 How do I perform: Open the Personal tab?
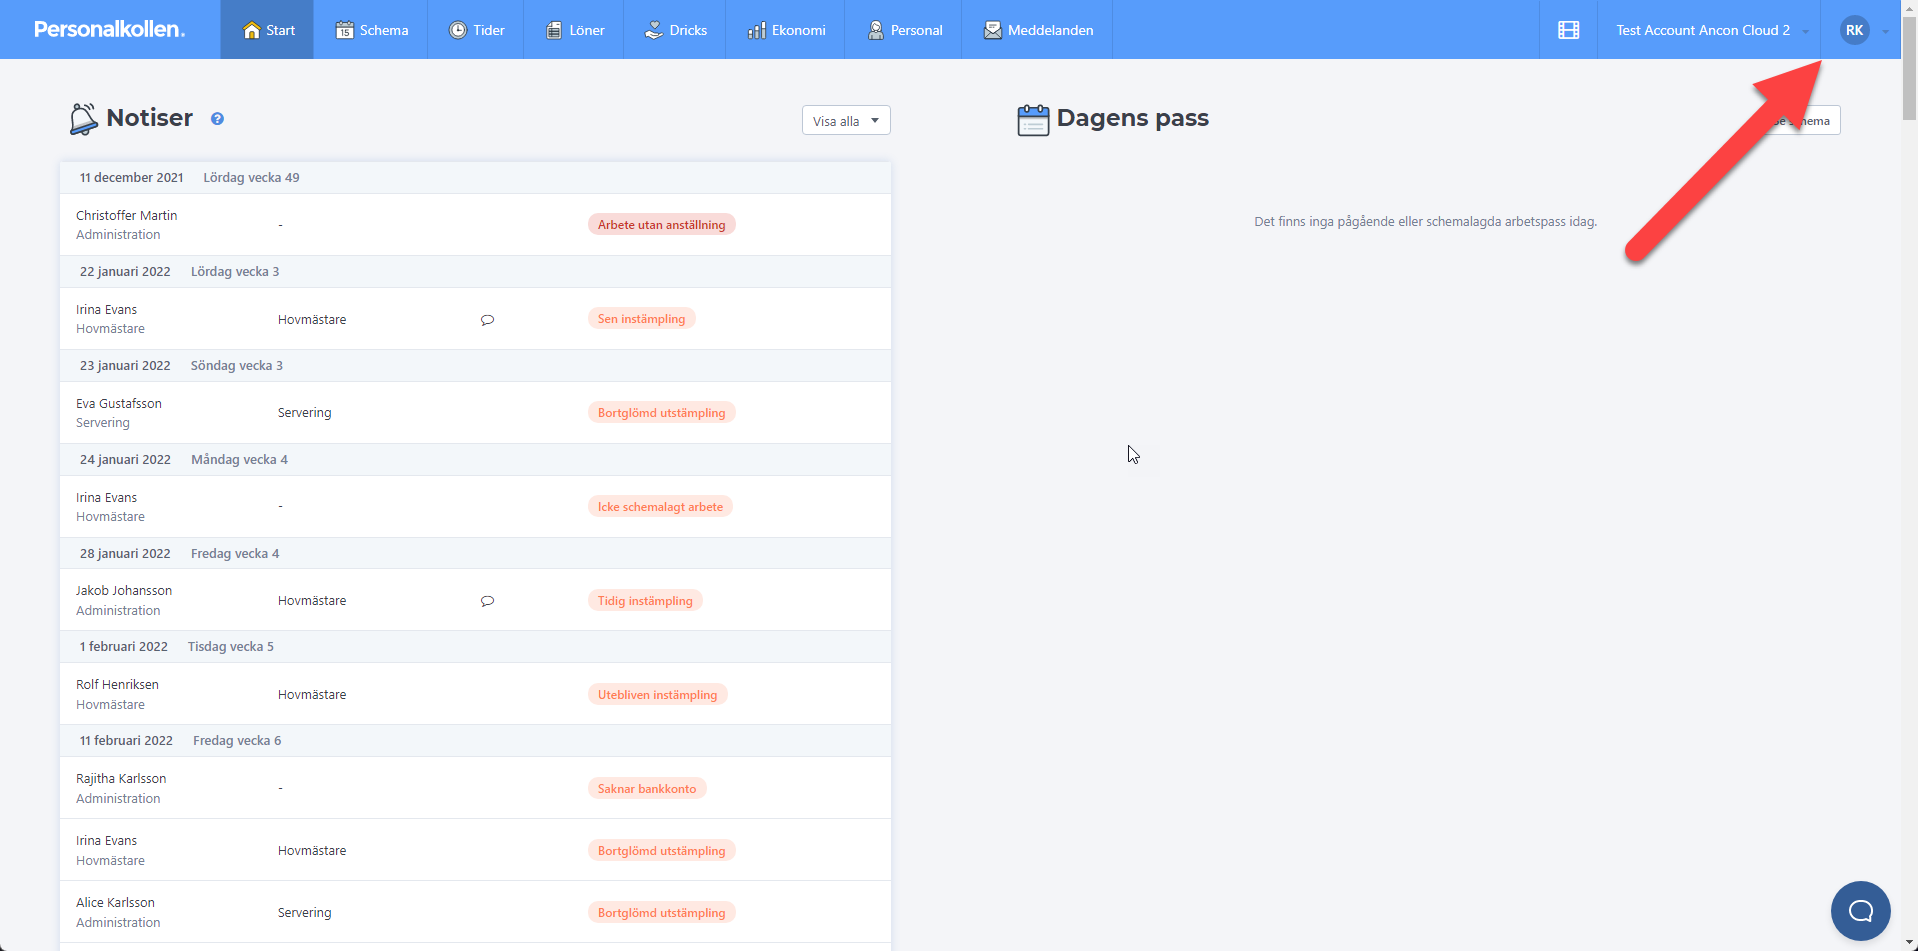click(x=904, y=30)
